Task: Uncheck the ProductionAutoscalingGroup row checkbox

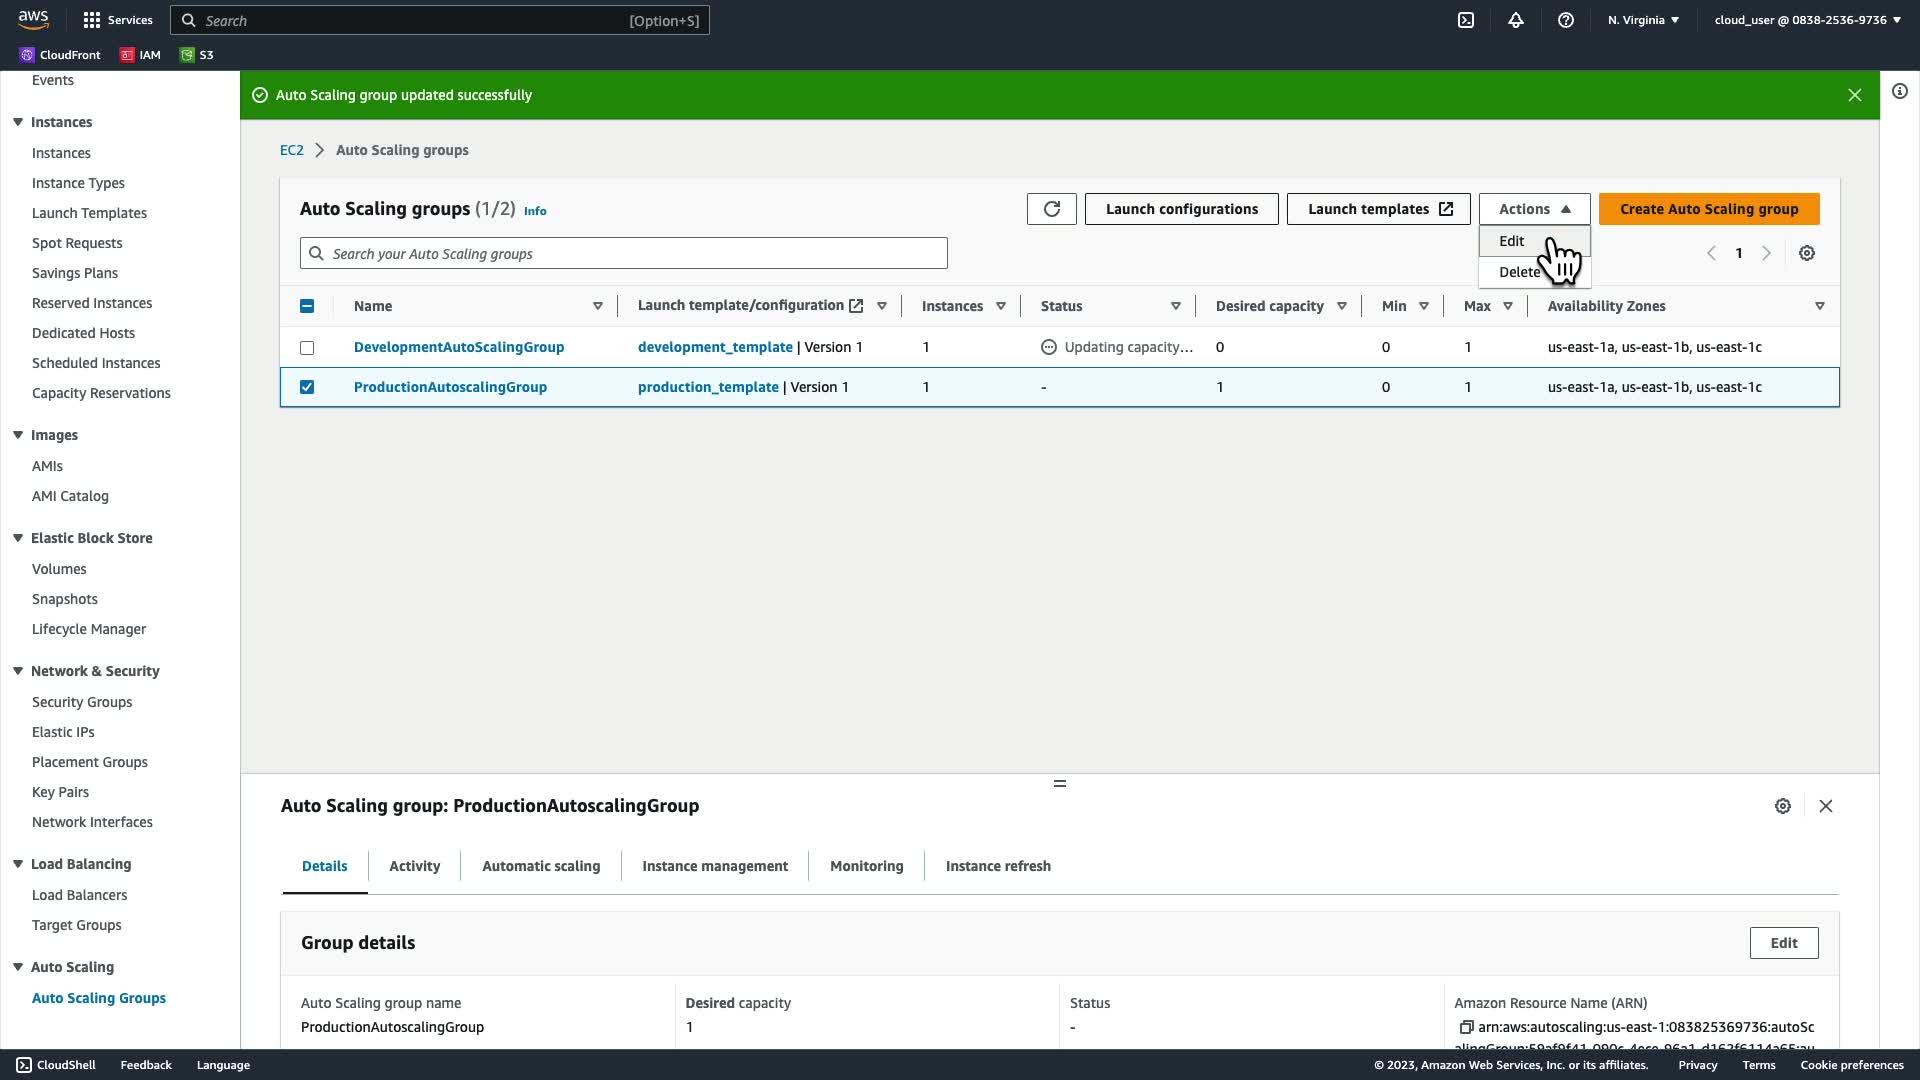Action: coord(307,387)
